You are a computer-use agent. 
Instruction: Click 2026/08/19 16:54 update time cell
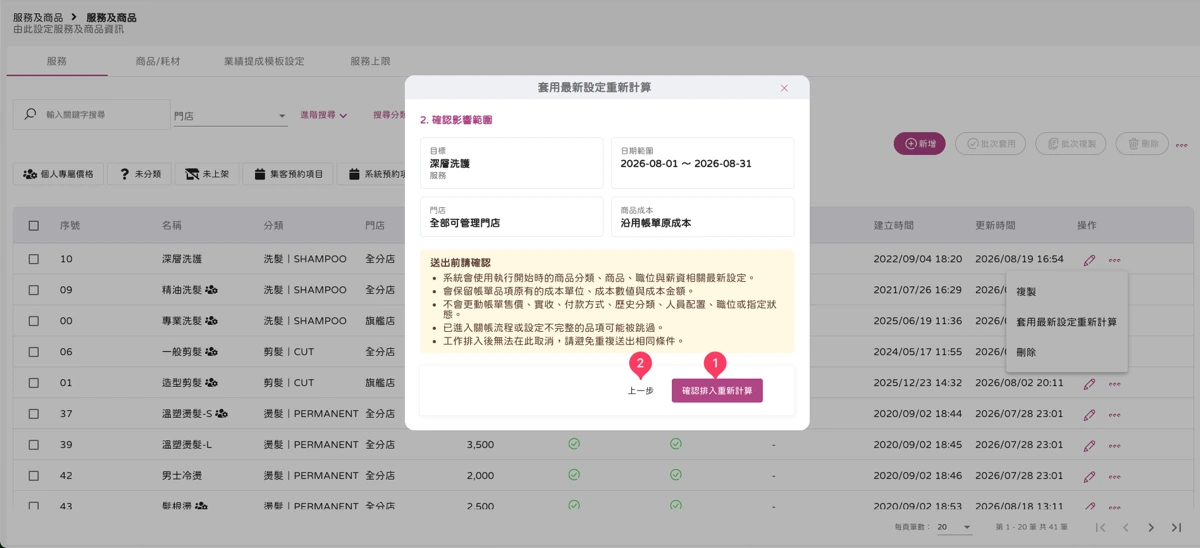point(1020,259)
